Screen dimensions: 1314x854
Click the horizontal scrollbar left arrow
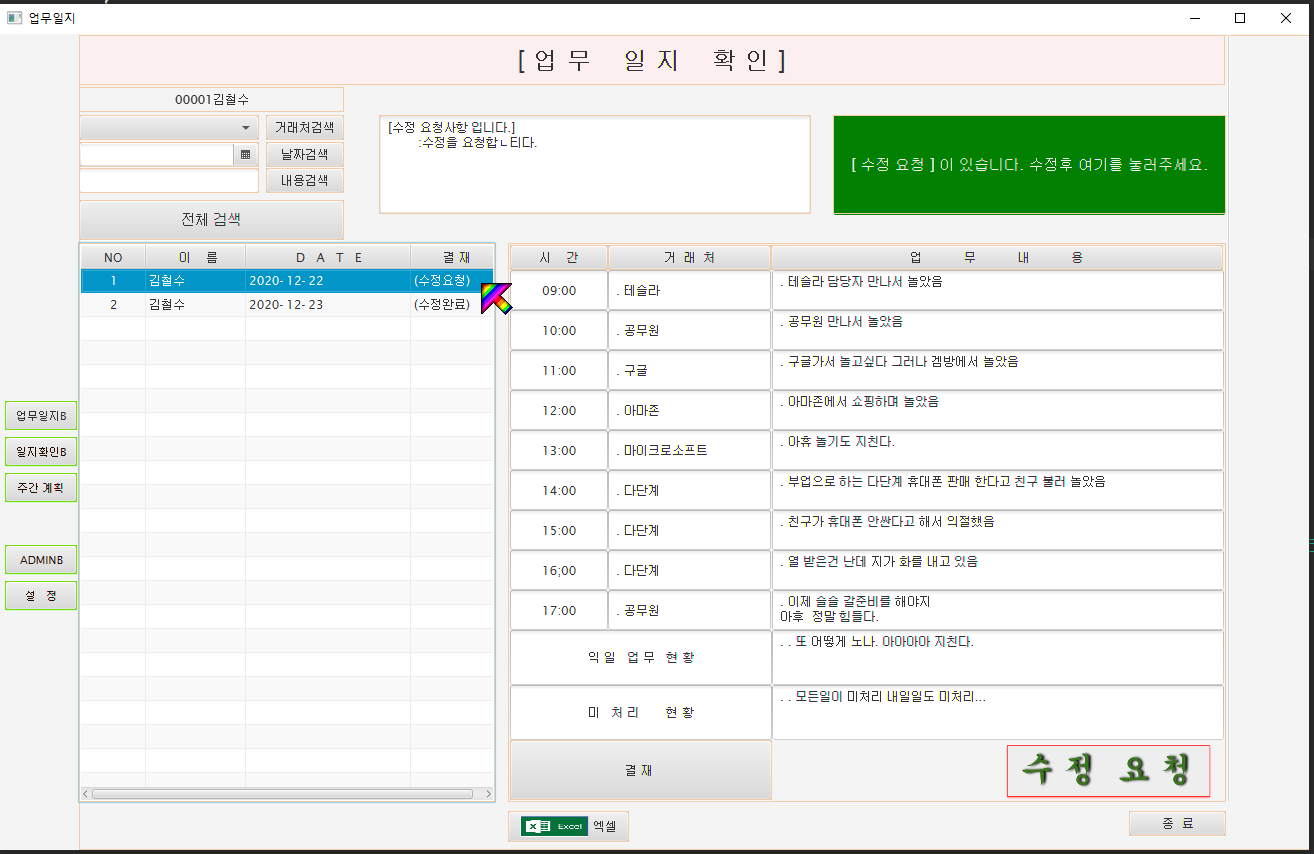(x=86, y=794)
